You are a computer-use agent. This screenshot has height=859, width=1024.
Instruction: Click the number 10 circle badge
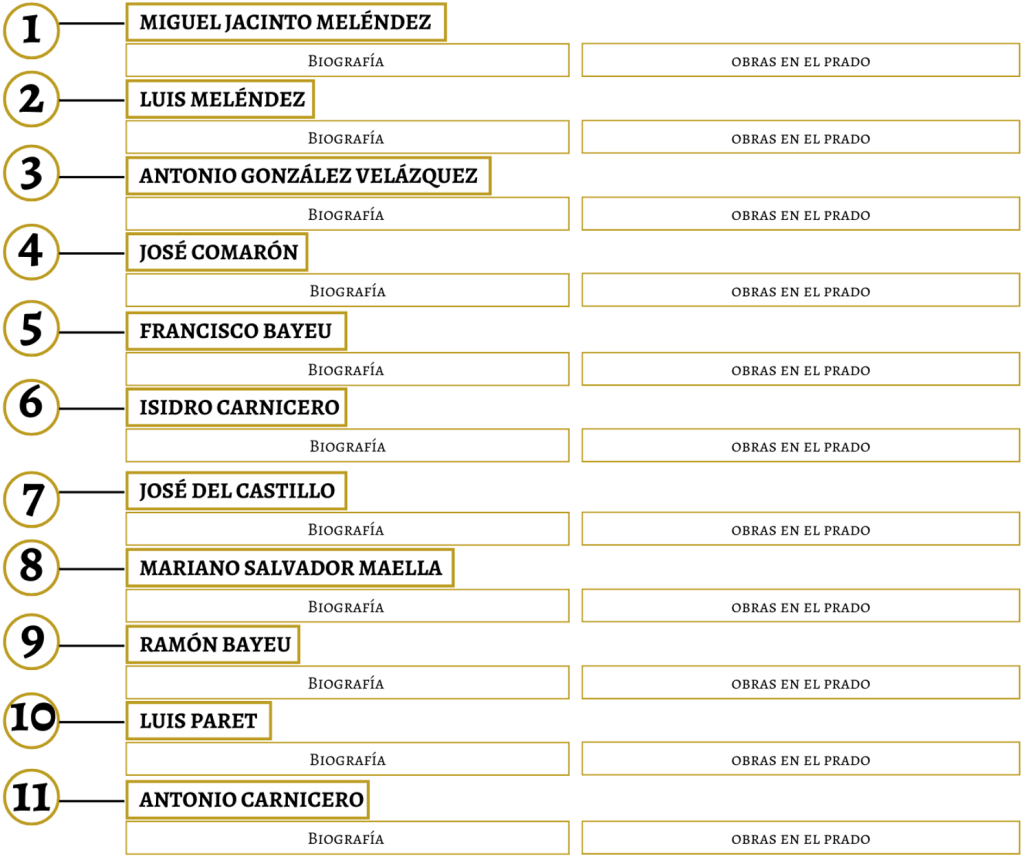point(32,720)
